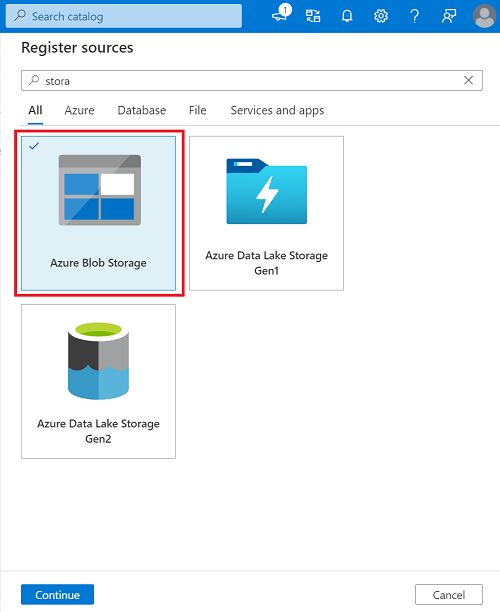Open the notifications bell
The image size is (500, 612).
coord(347,16)
